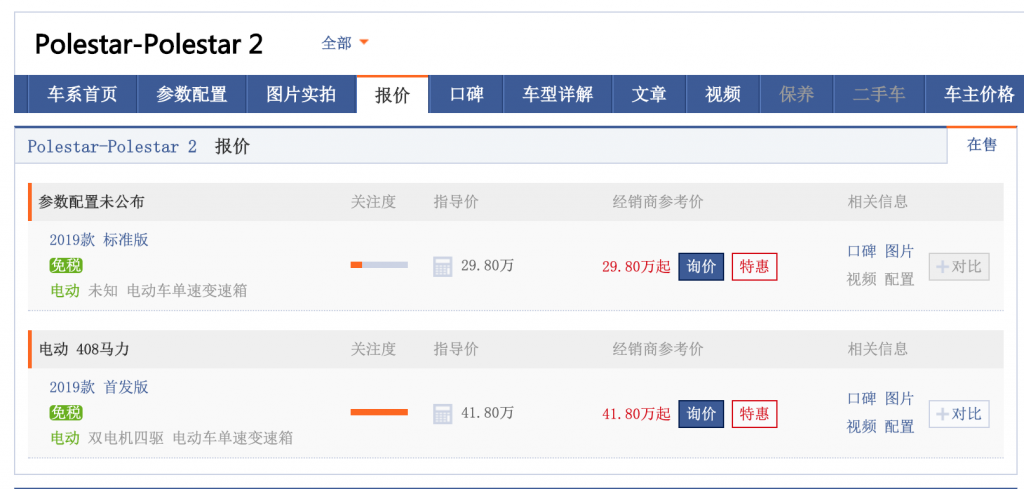Click the green 免税 badge under 标准版
The width and height of the screenshot is (1024, 489).
[66, 265]
